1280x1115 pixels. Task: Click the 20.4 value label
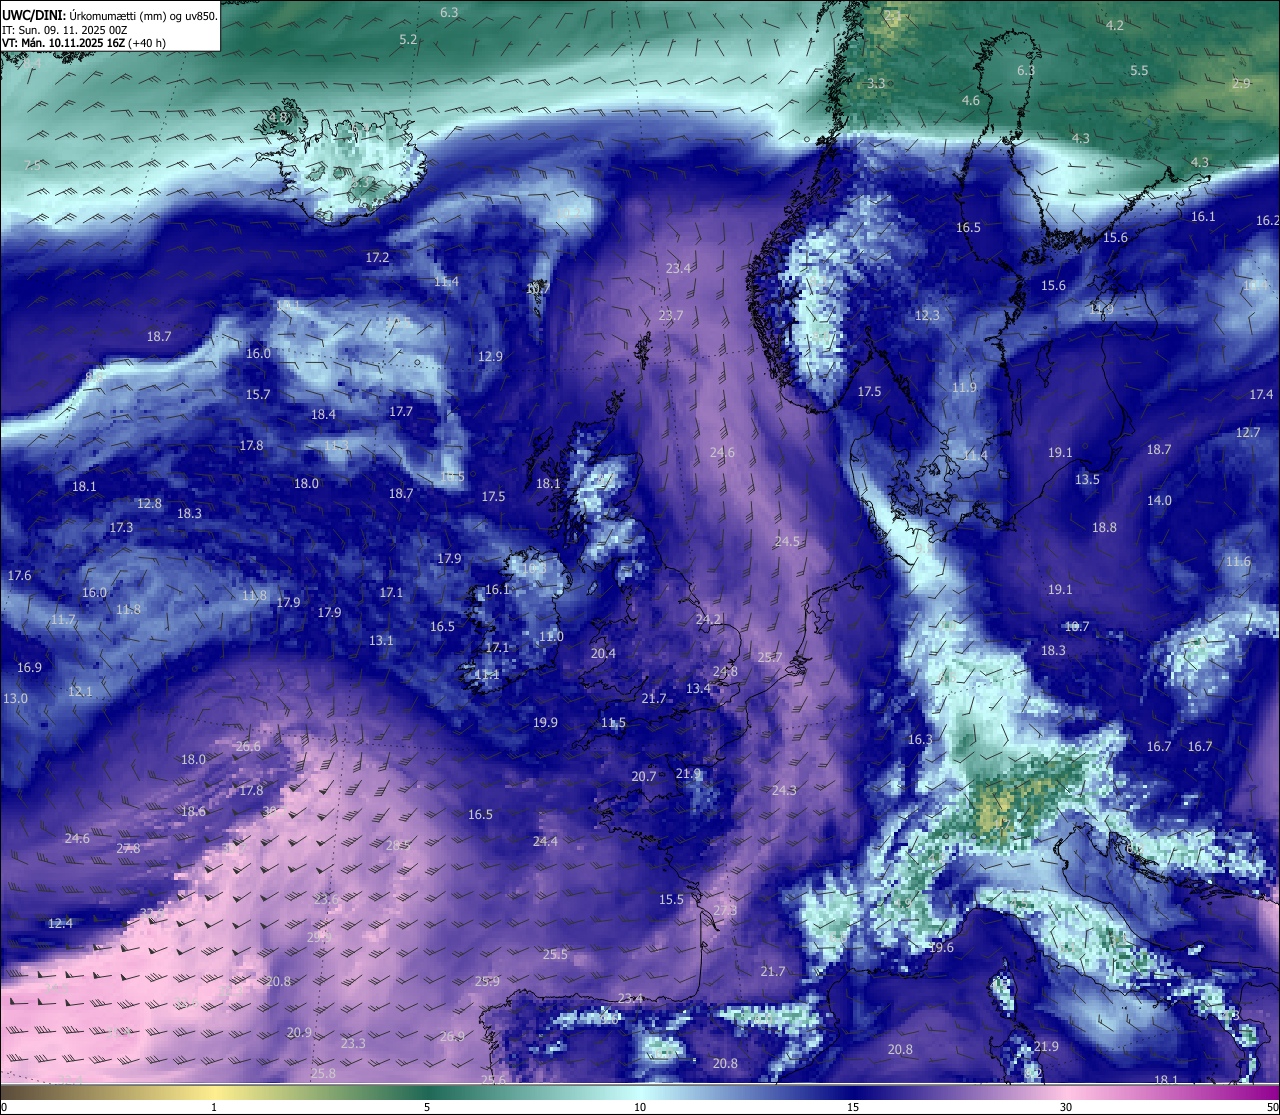tap(603, 653)
